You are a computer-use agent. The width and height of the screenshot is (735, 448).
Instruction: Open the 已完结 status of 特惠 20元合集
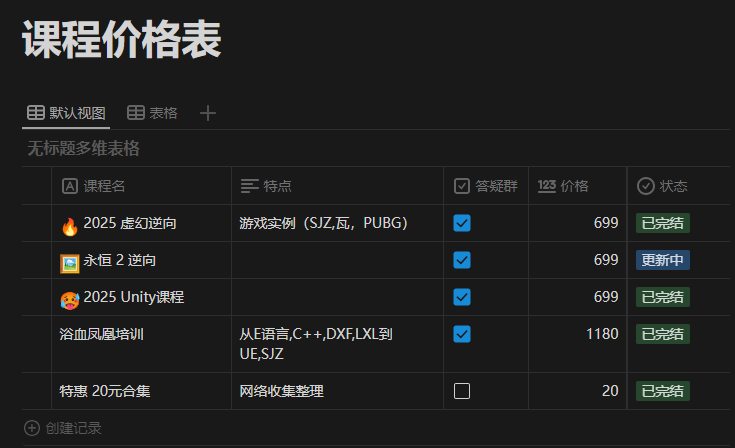(663, 391)
